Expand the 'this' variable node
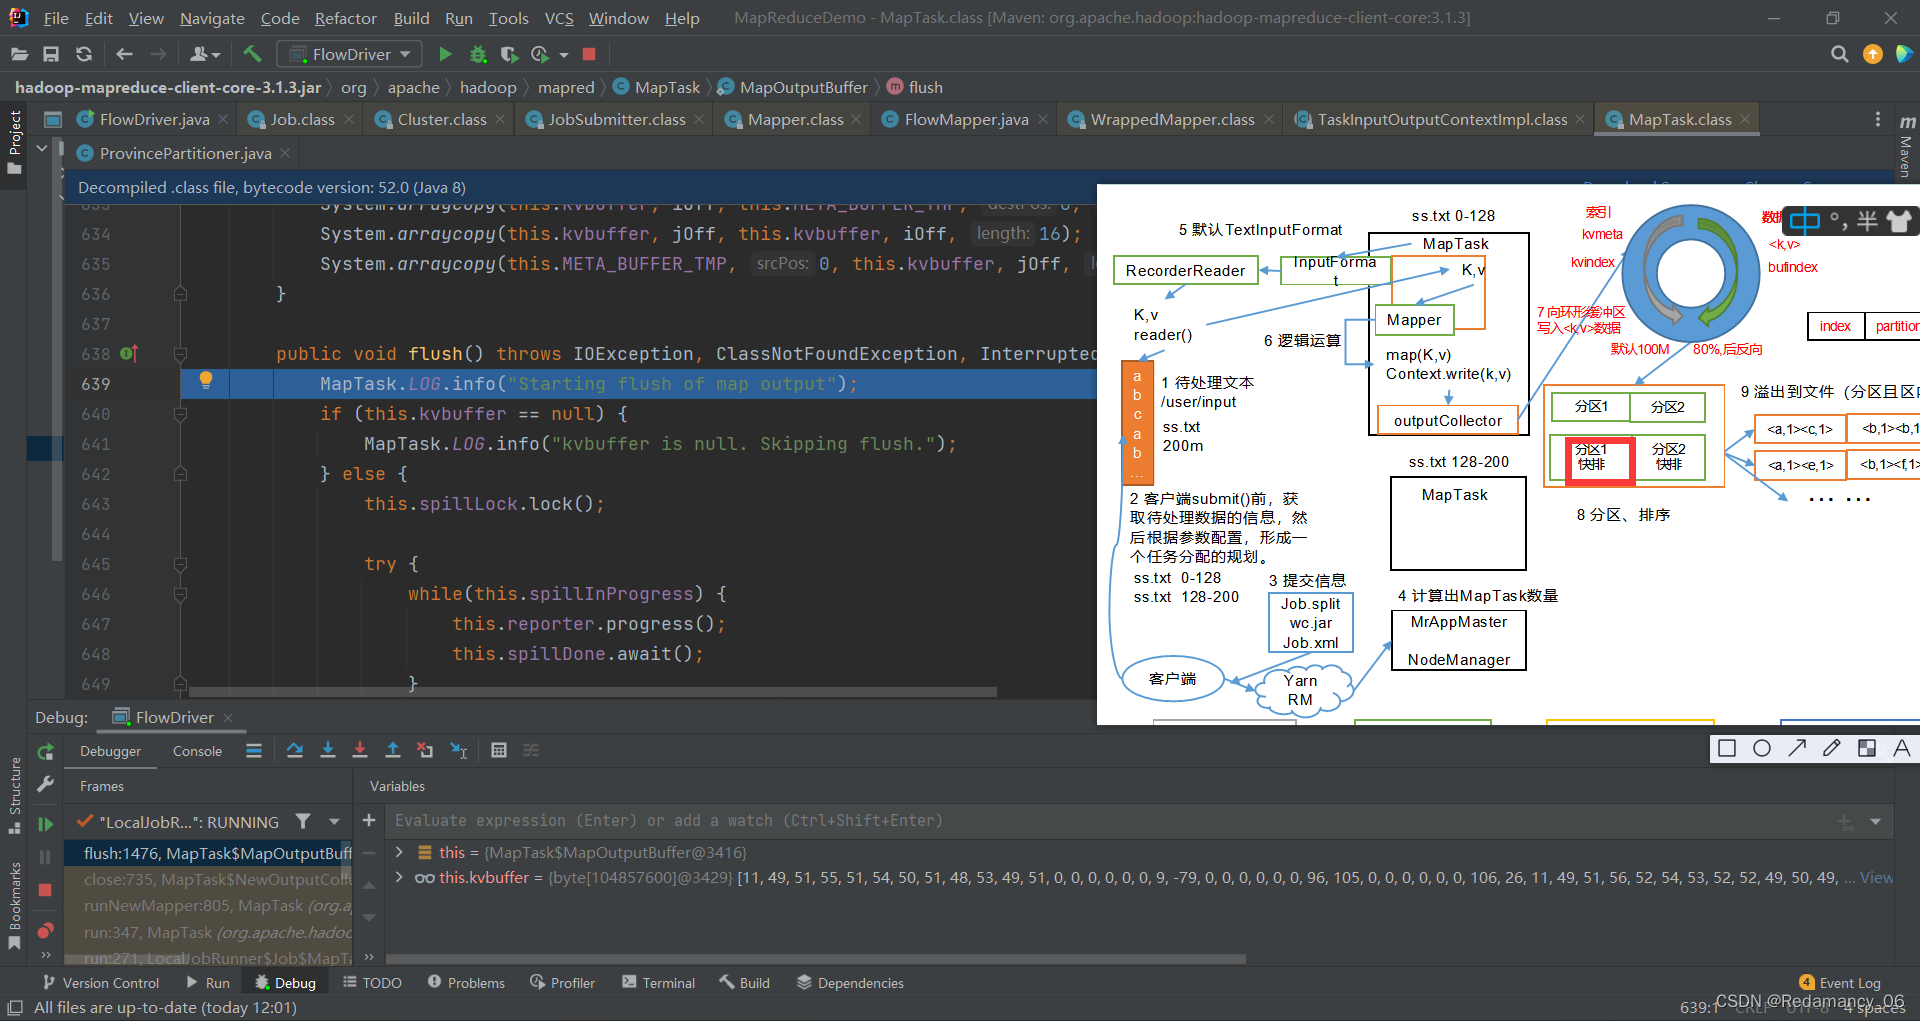This screenshot has height=1021, width=1920. pyautogui.click(x=399, y=852)
